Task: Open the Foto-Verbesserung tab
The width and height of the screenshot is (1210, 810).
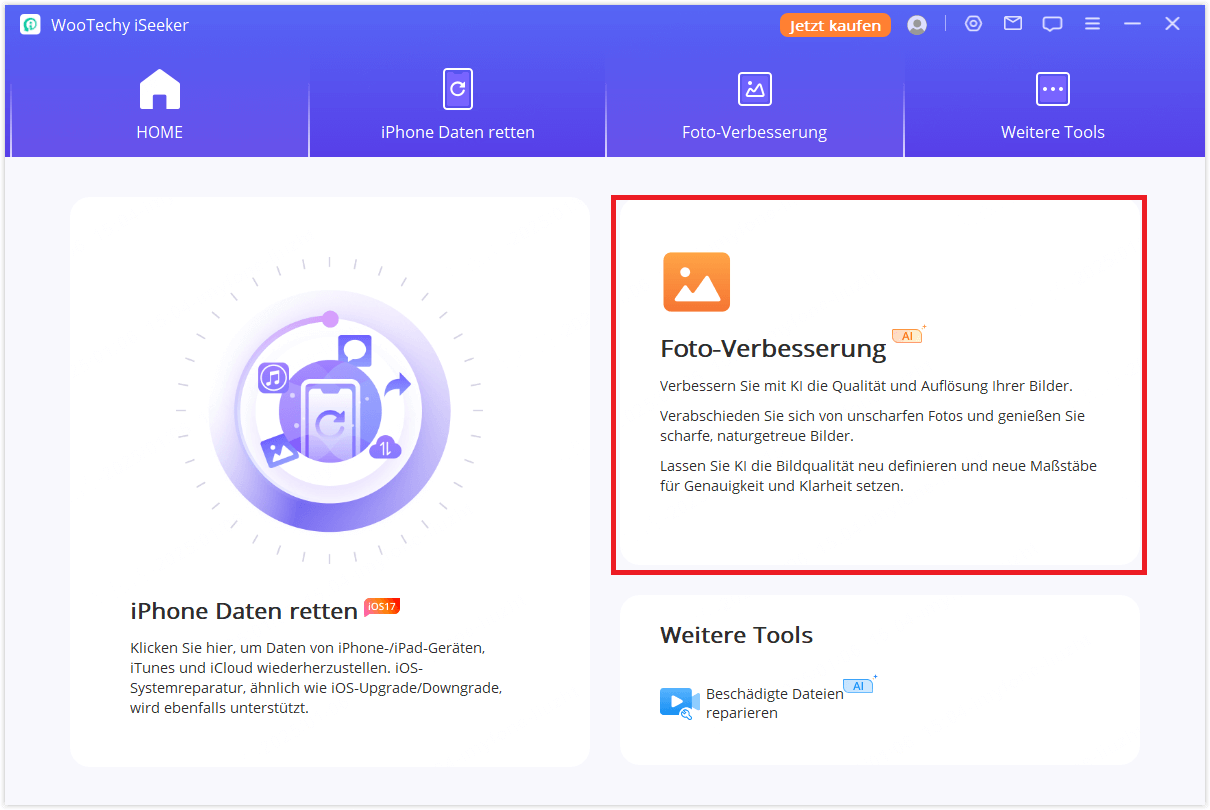Action: (754, 105)
